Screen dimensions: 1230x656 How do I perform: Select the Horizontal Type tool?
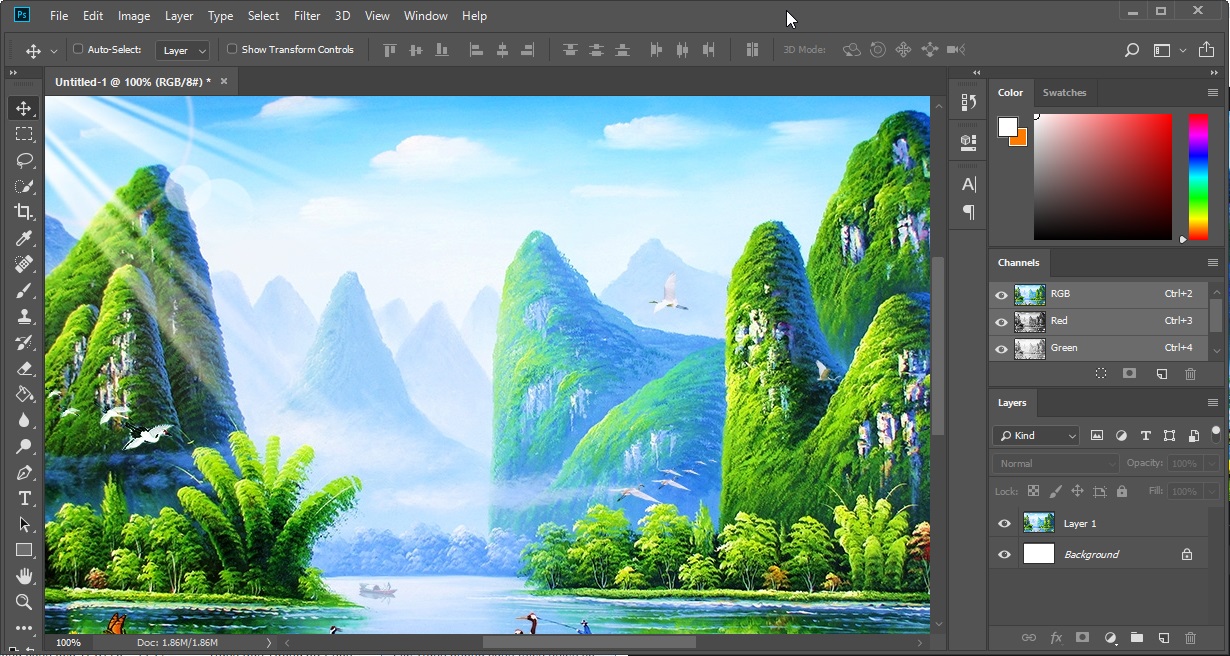(x=24, y=498)
